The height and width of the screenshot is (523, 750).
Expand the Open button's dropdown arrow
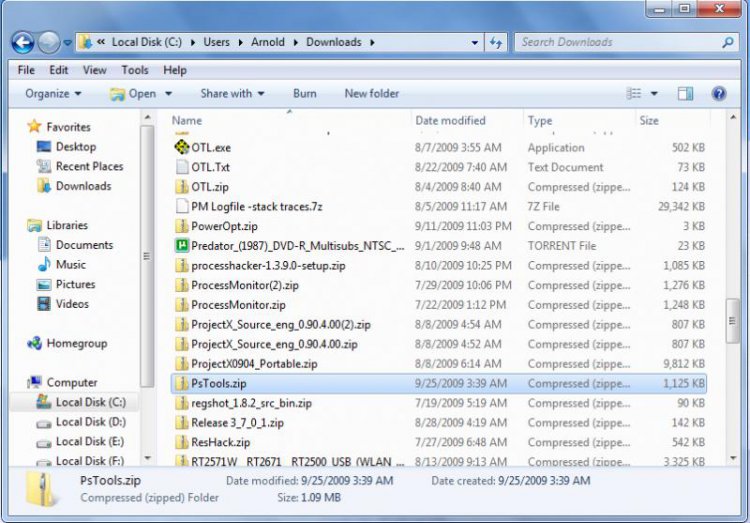(x=168, y=94)
